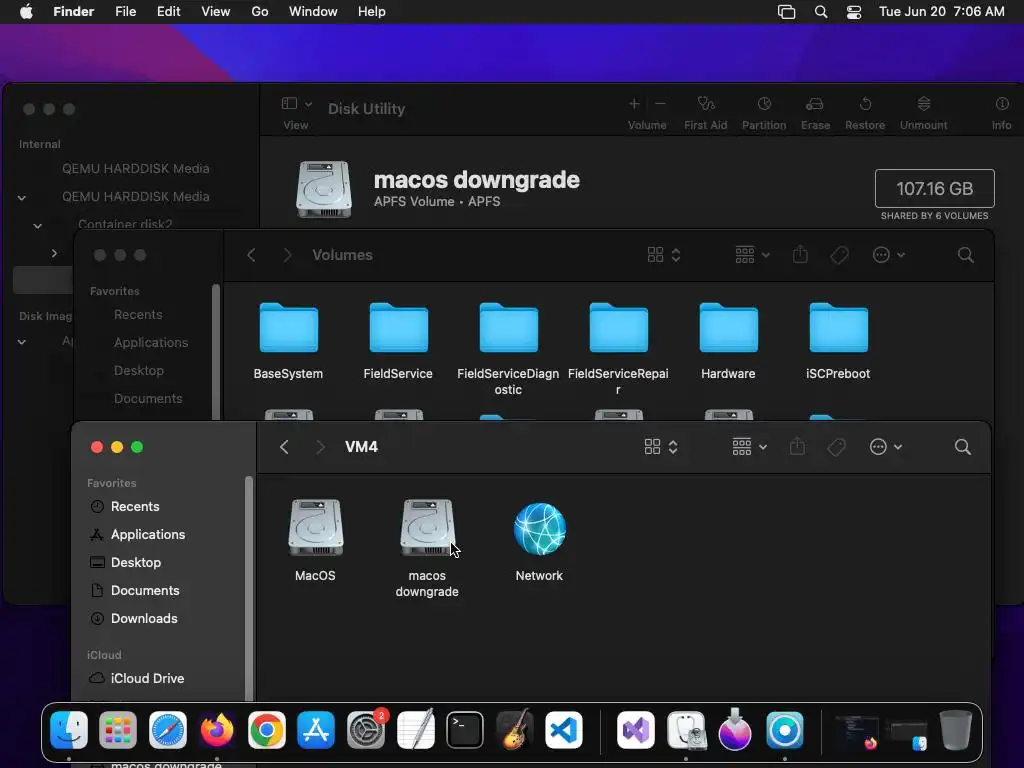The height and width of the screenshot is (768, 1024).
Task: Open System Preferences from the Dock
Action: point(366,729)
